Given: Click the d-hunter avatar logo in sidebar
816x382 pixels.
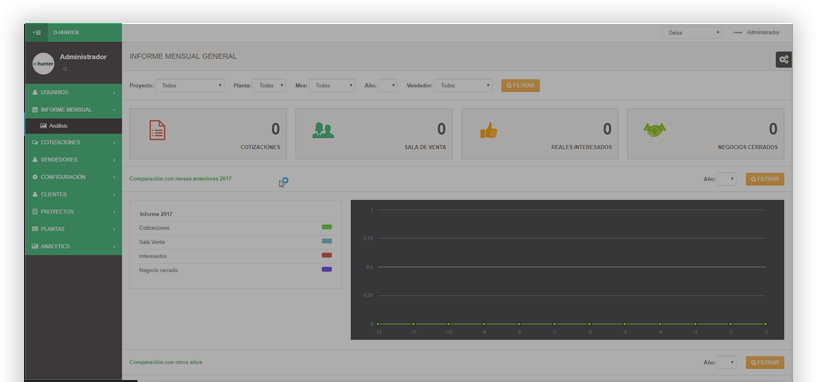Looking at the screenshot, I should (x=43, y=63).
